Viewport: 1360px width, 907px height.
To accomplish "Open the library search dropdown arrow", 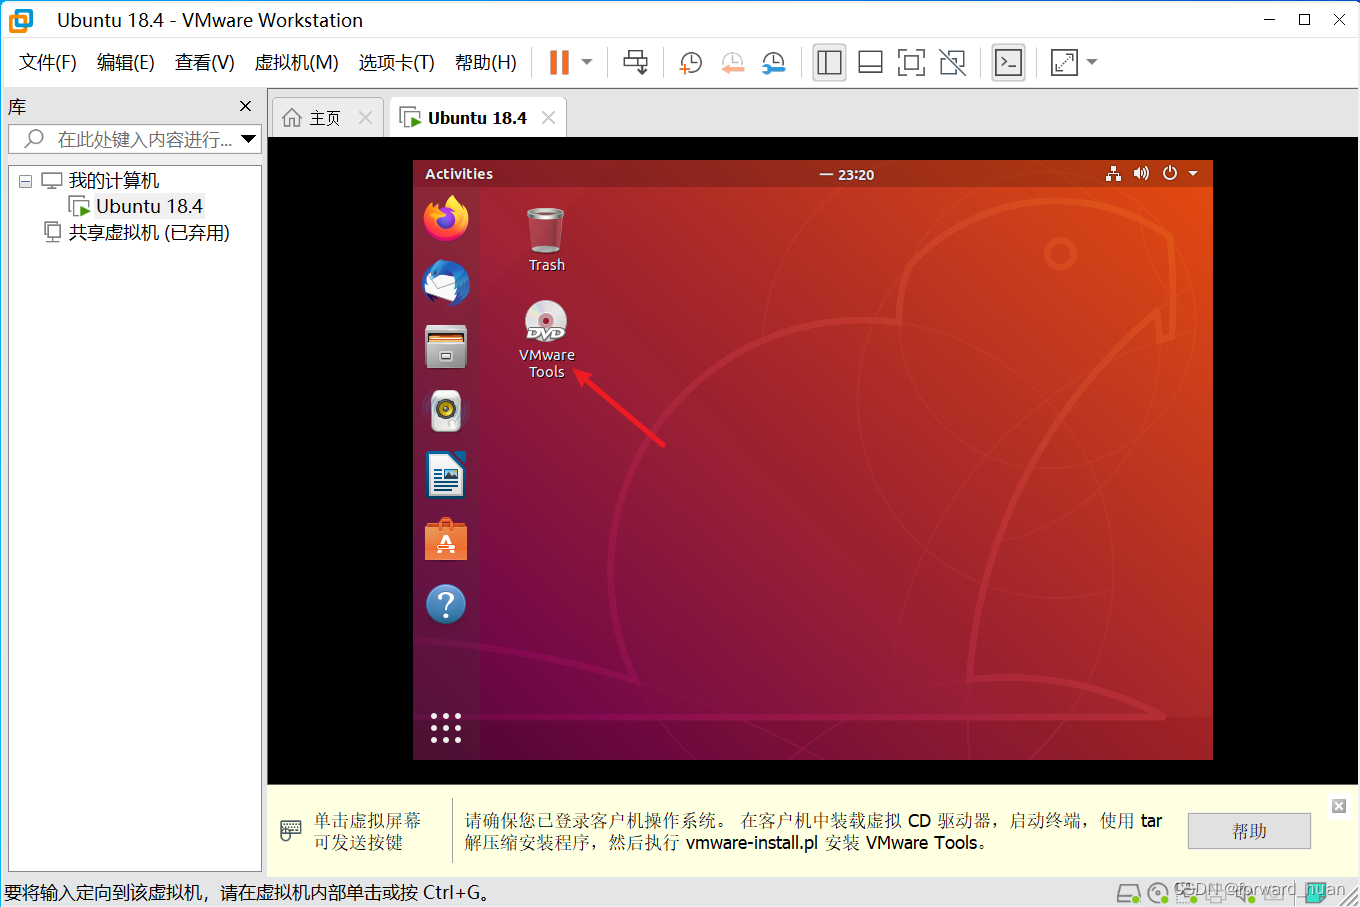I will 249,139.
